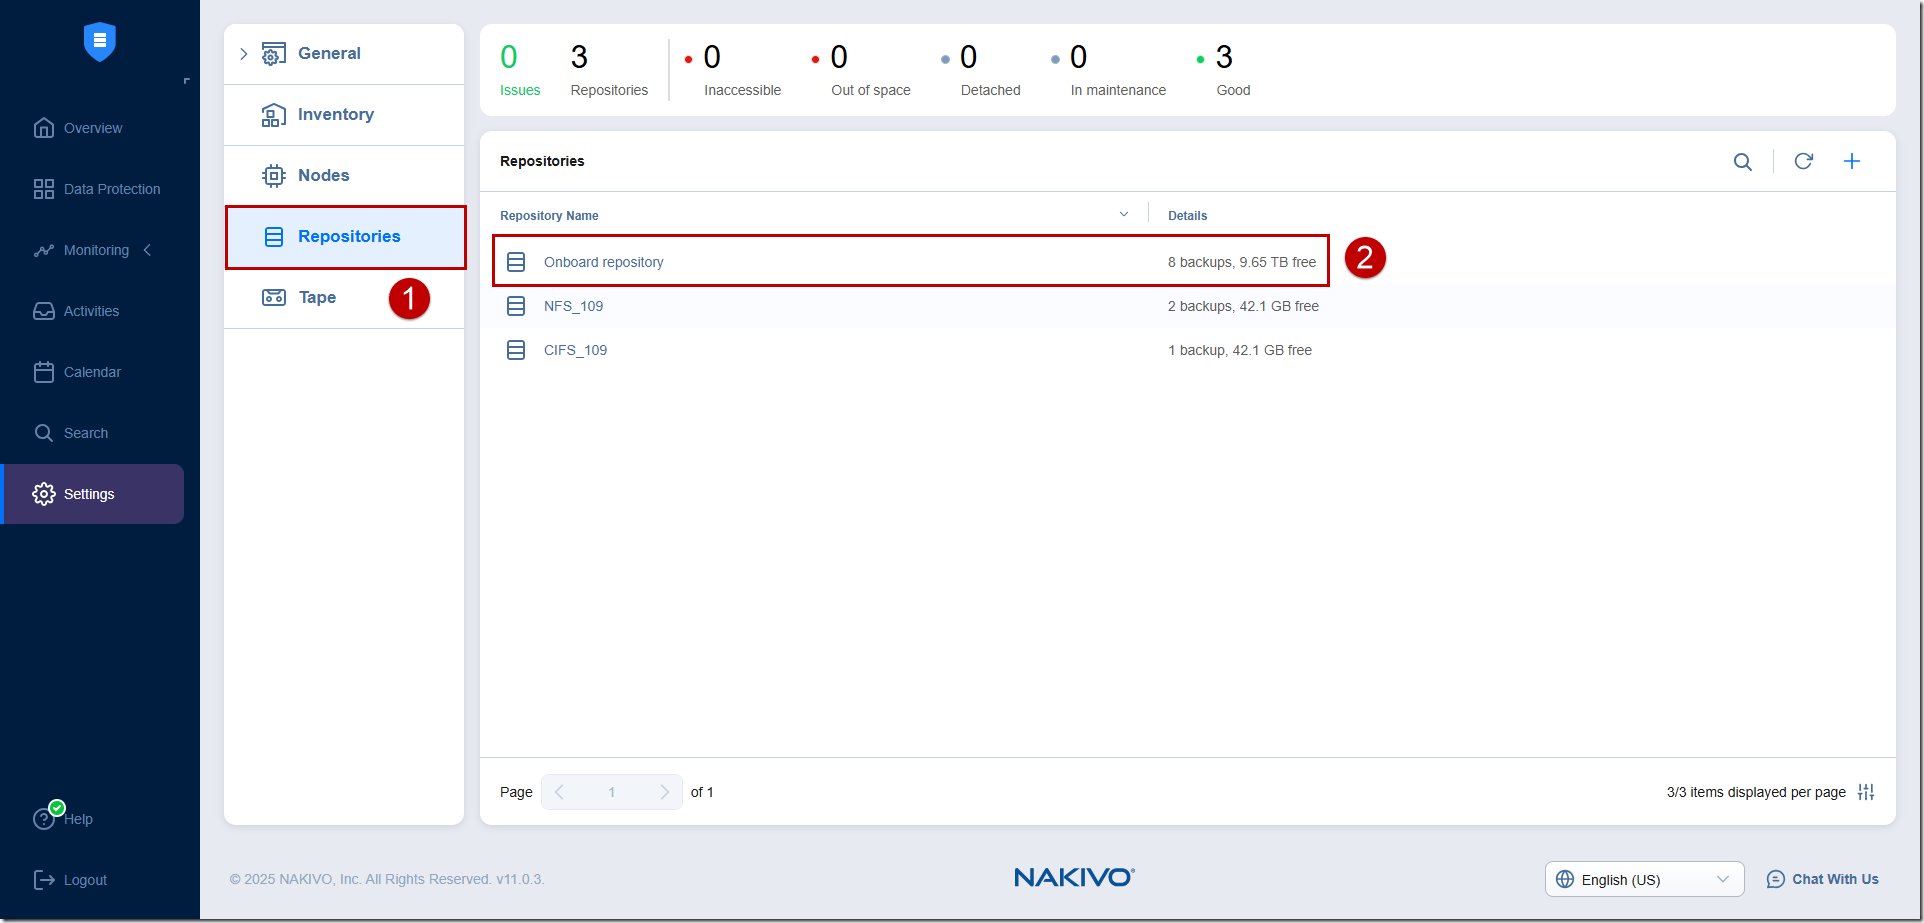
Task: Collapse the left sidebar using corner toggle
Action: (186, 81)
